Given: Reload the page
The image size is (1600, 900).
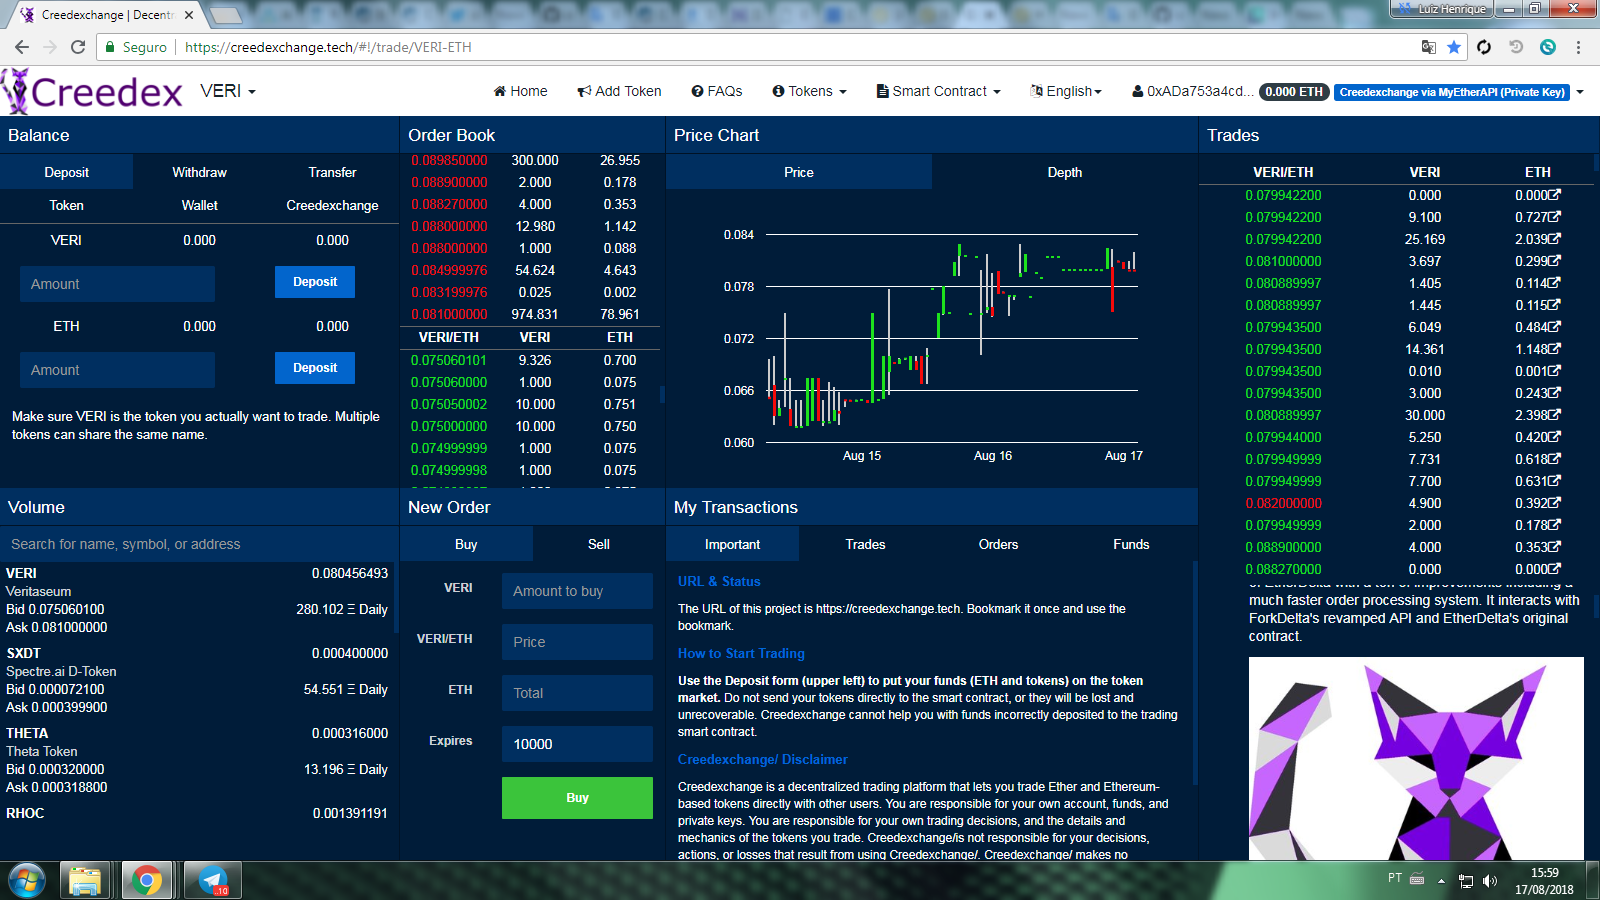Looking at the screenshot, I should [78, 47].
